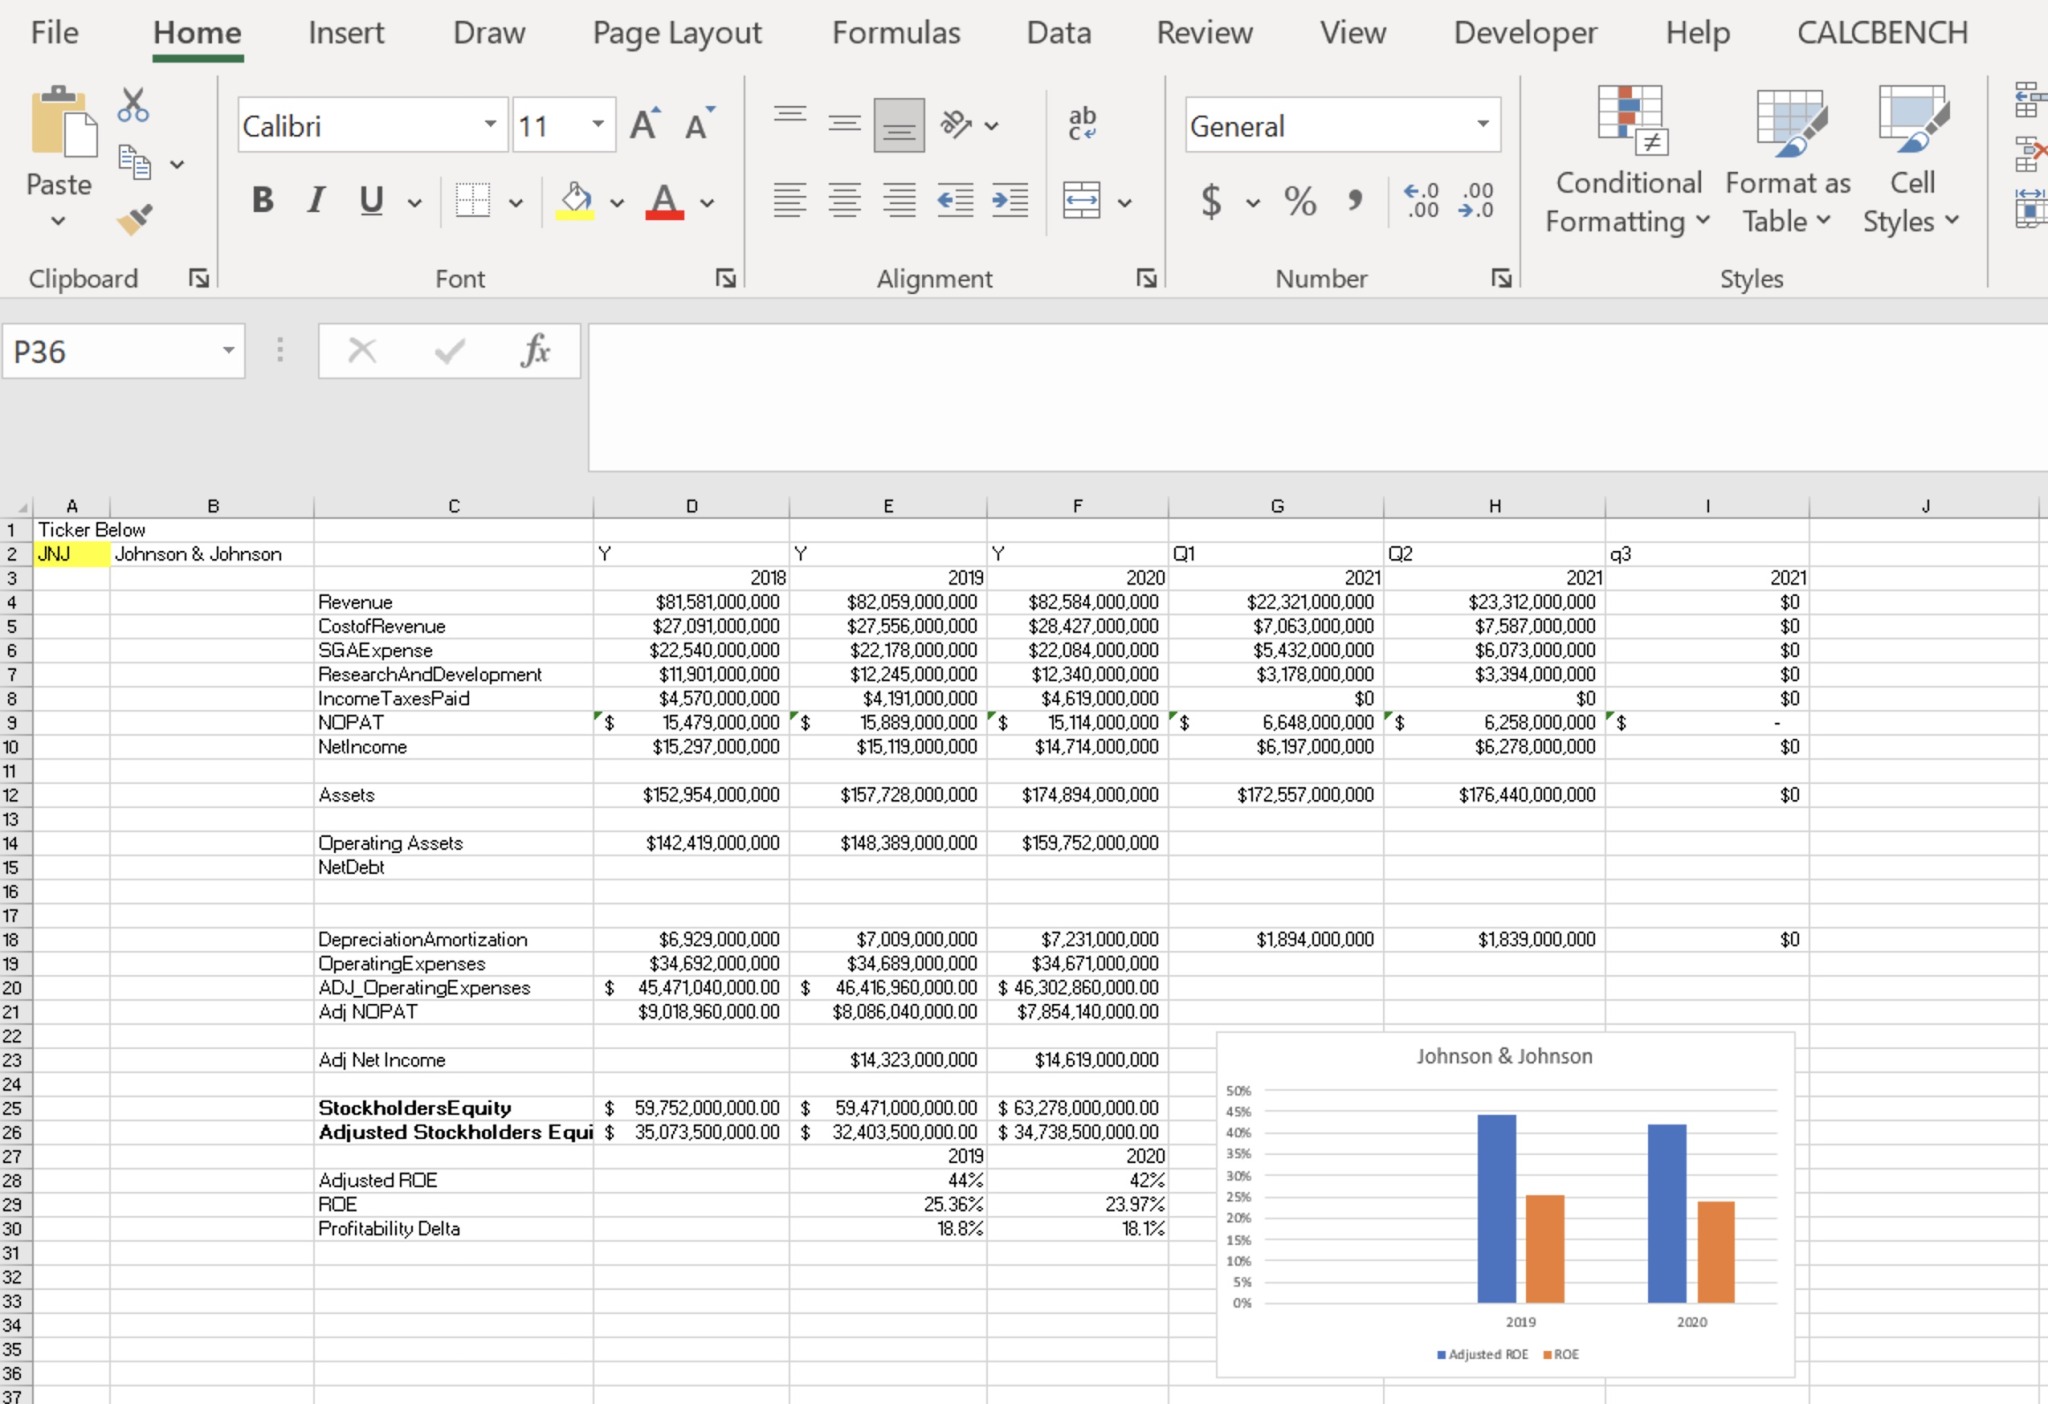Click the Format Painter brush icon
Viewport: 2048px width, 1404px height.
coord(134,219)
